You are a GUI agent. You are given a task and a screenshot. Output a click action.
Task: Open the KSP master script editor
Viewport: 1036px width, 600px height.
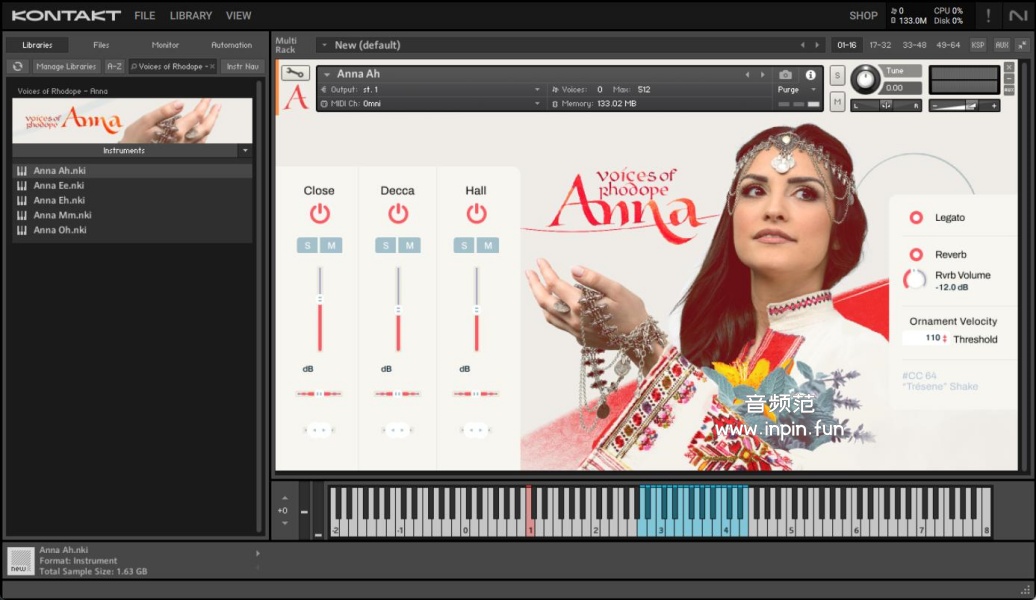point(978,45)
